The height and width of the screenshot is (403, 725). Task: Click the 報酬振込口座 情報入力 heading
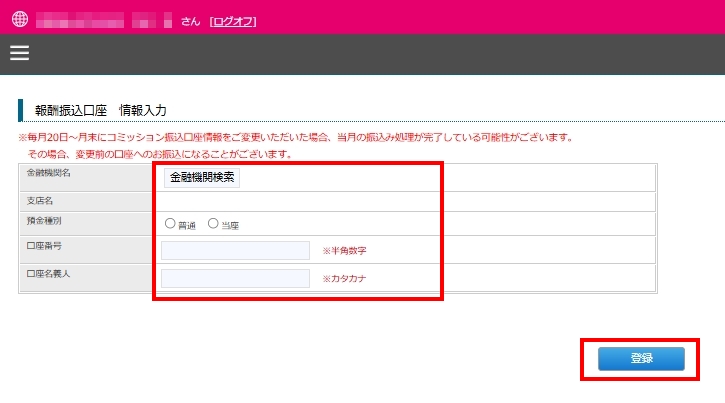coord(101,110)
